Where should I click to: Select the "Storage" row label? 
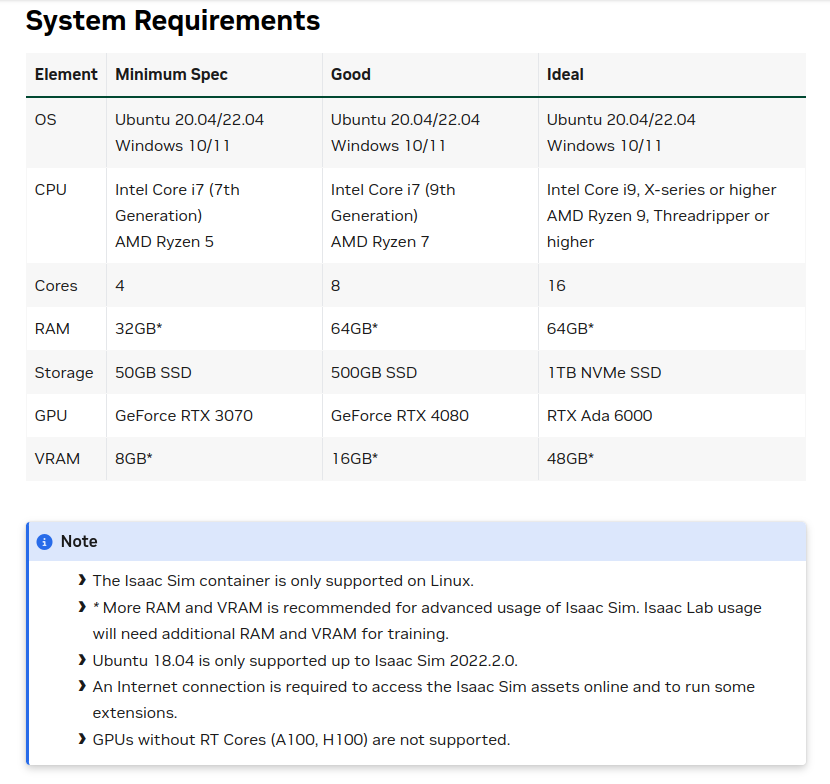pyautogui.click(x=64, y=373)
